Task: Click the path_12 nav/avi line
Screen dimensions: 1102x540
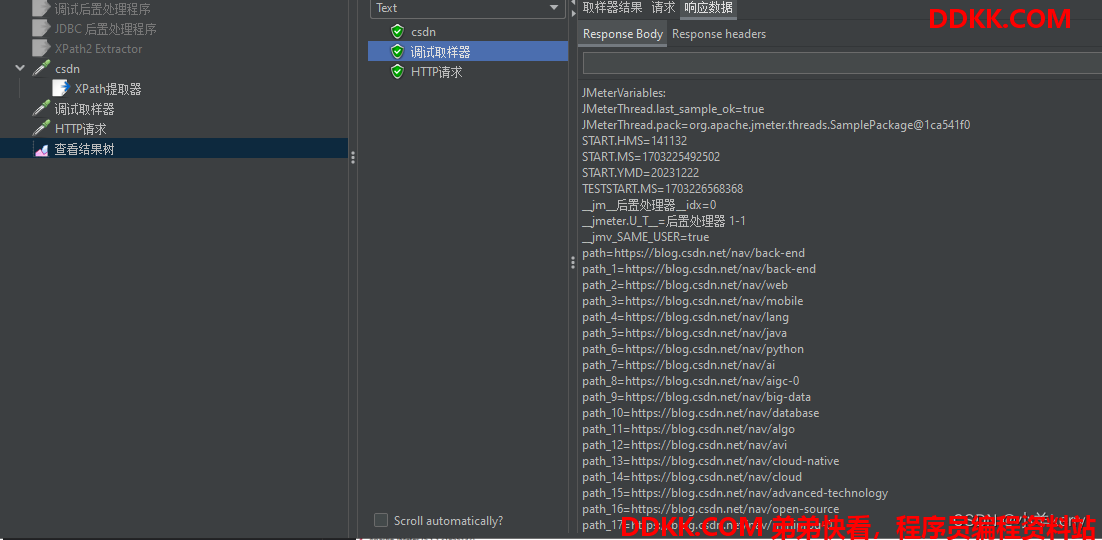Action: coord(685,445)
